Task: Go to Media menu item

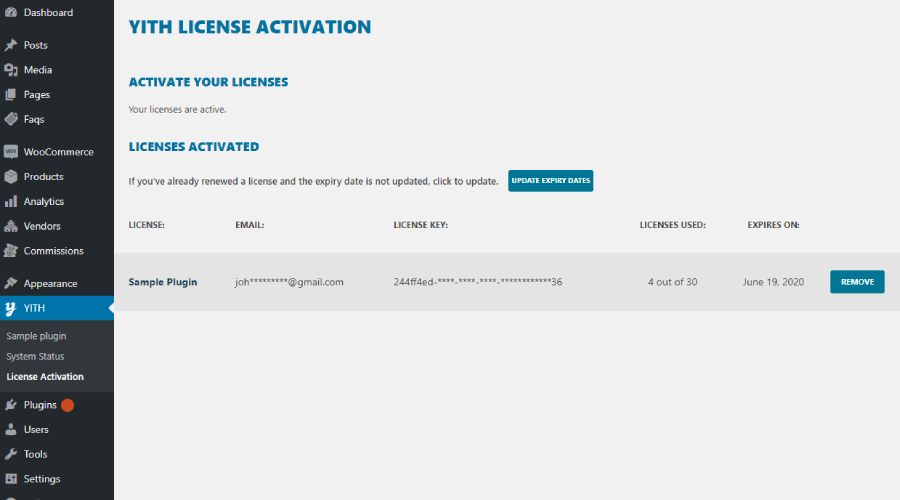Action: [x=38, y=69]
